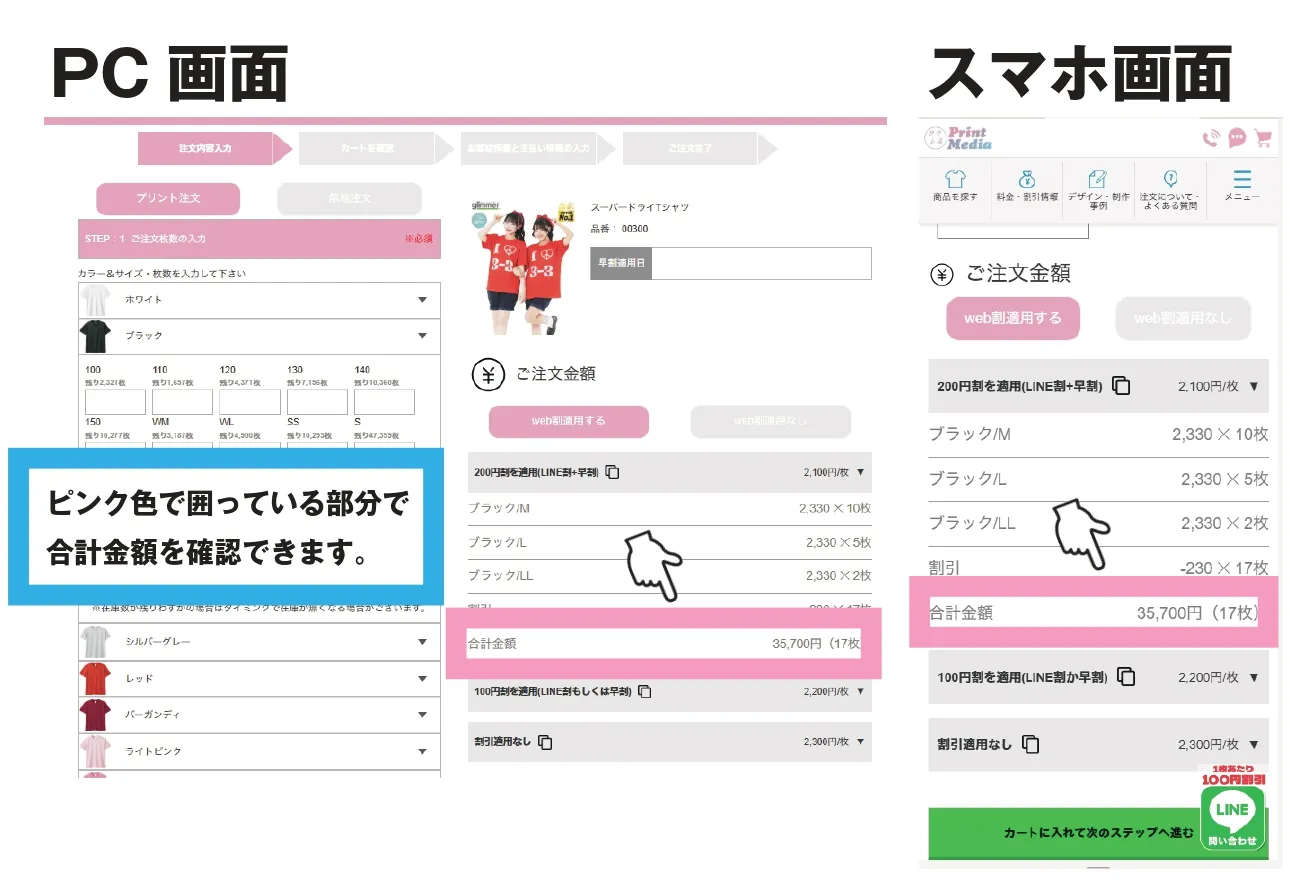Expand the シルバーグレー color row

(x=259, y=641)
